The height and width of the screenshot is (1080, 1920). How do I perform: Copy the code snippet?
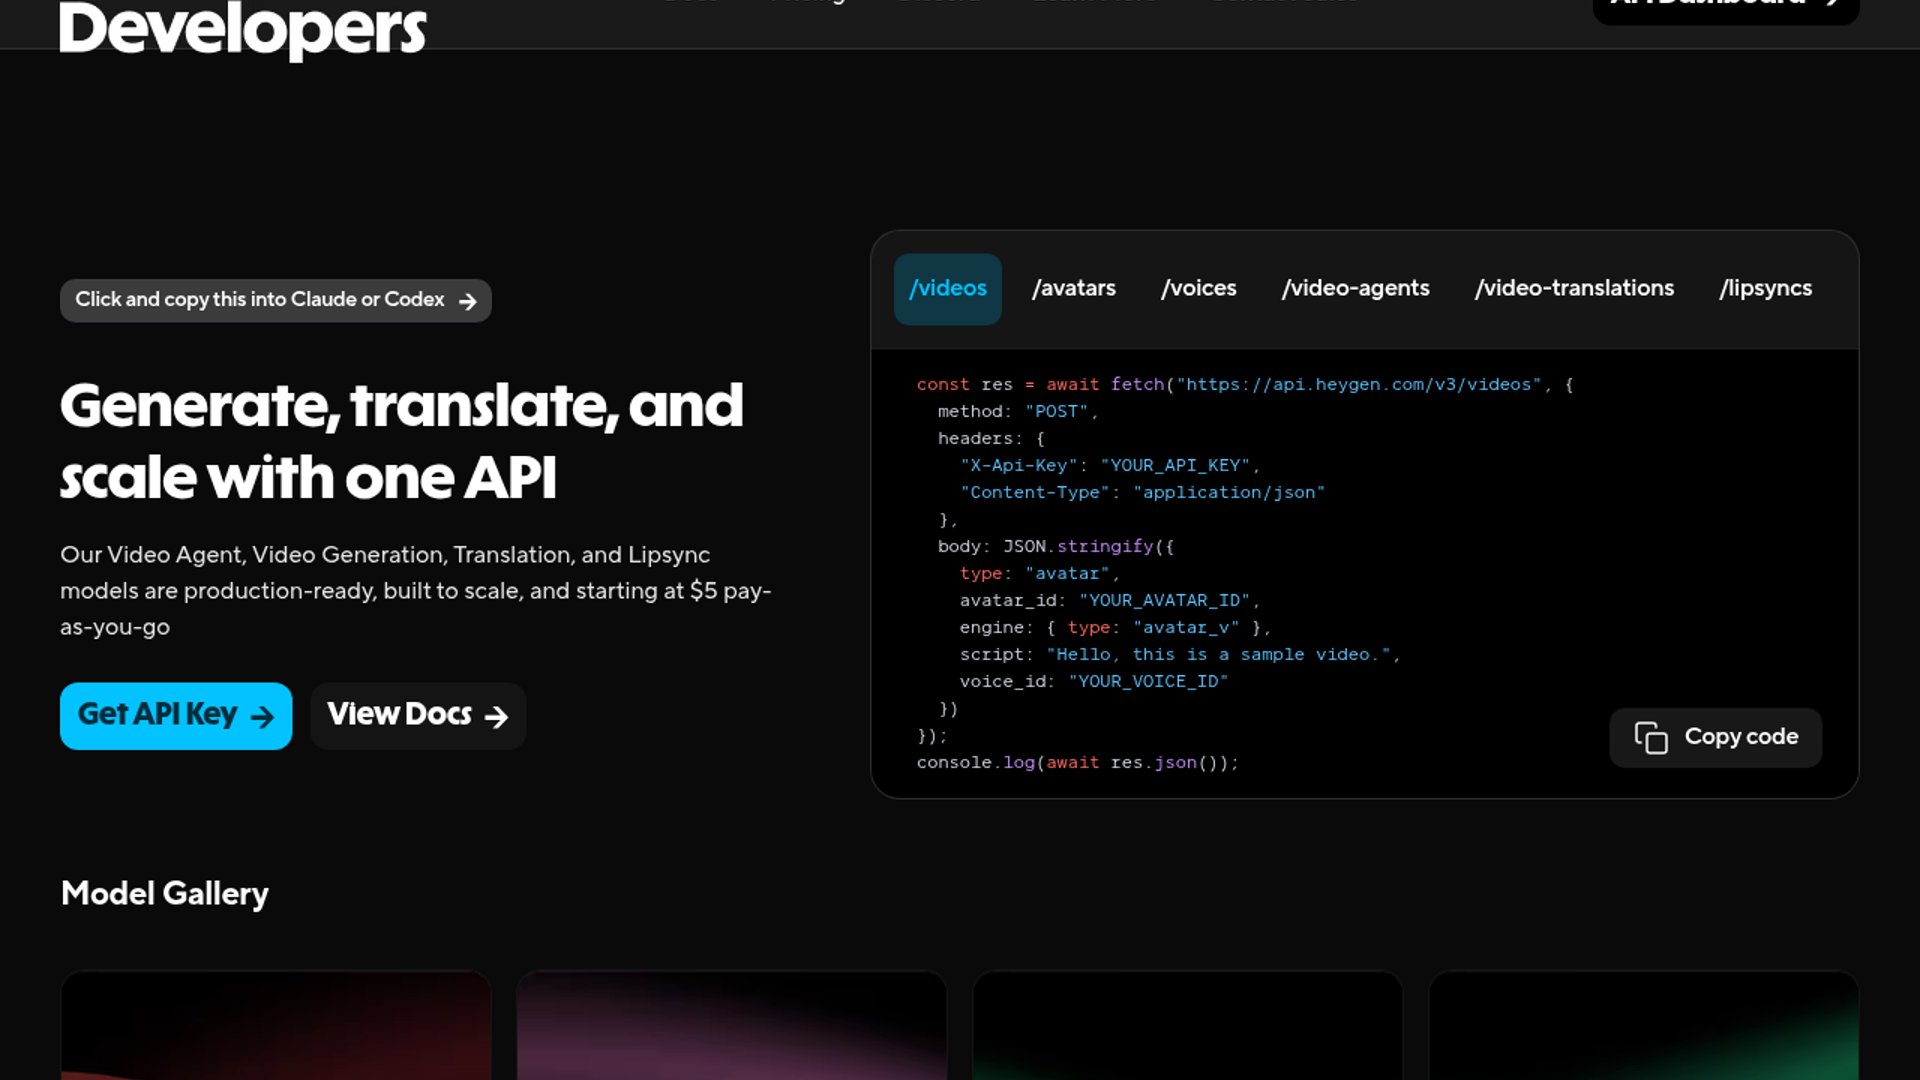click(1715, 738)
